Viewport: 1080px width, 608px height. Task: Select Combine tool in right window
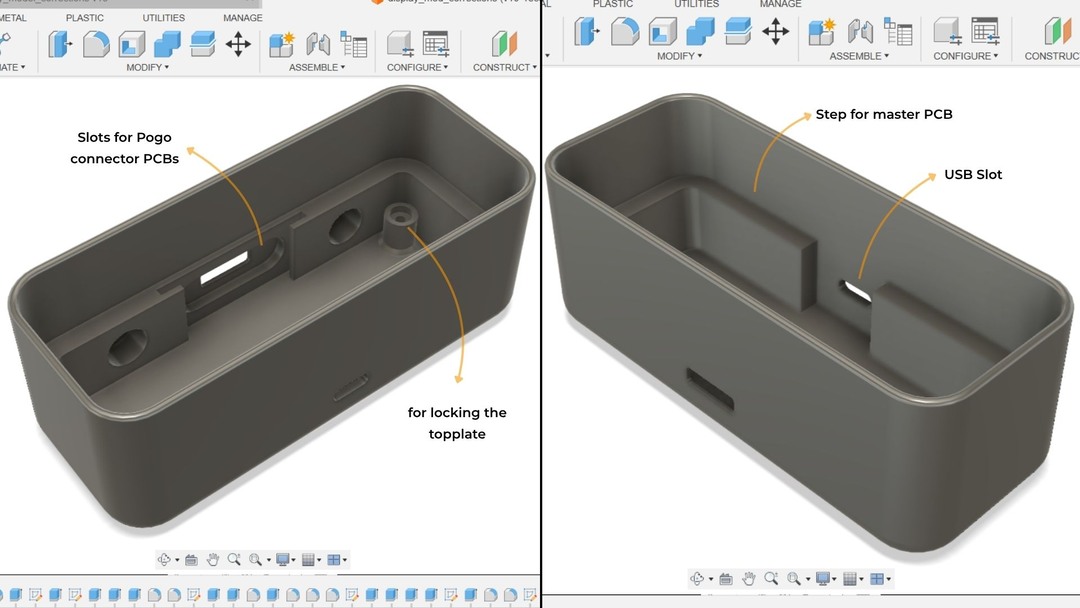click(x=700, y=32)
